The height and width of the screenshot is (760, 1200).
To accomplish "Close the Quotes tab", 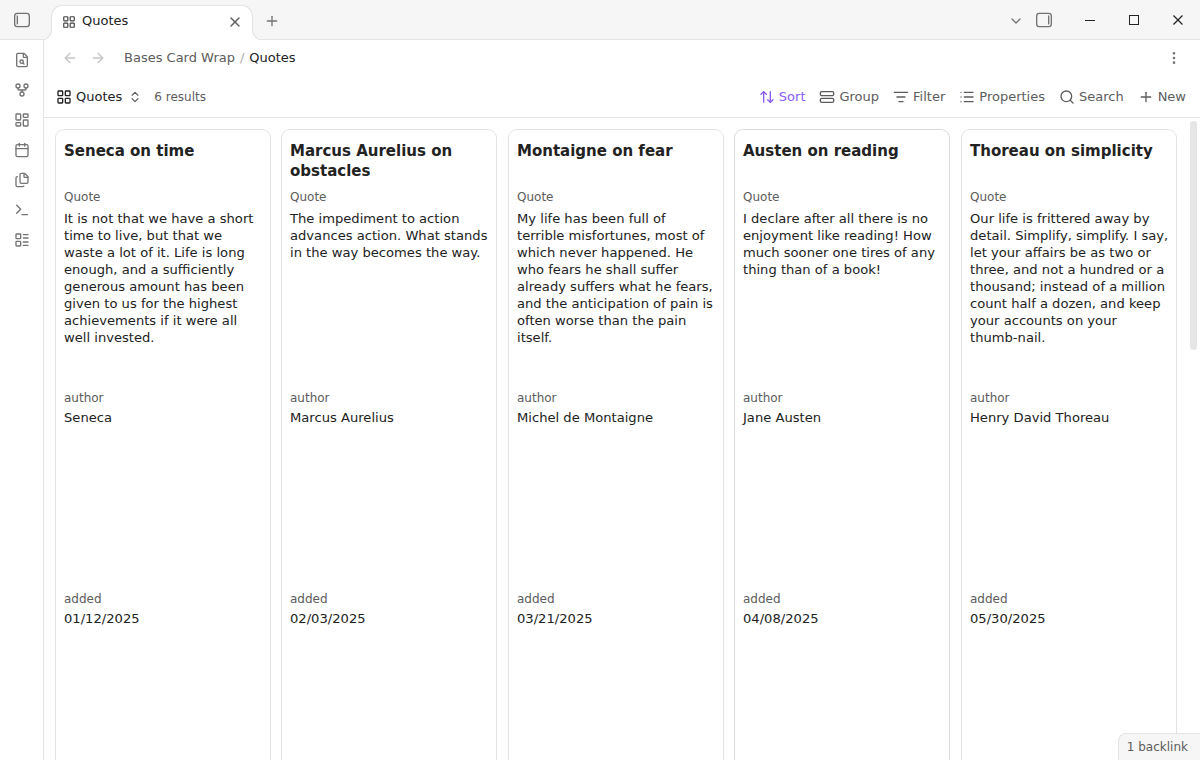I will point(235,21).
